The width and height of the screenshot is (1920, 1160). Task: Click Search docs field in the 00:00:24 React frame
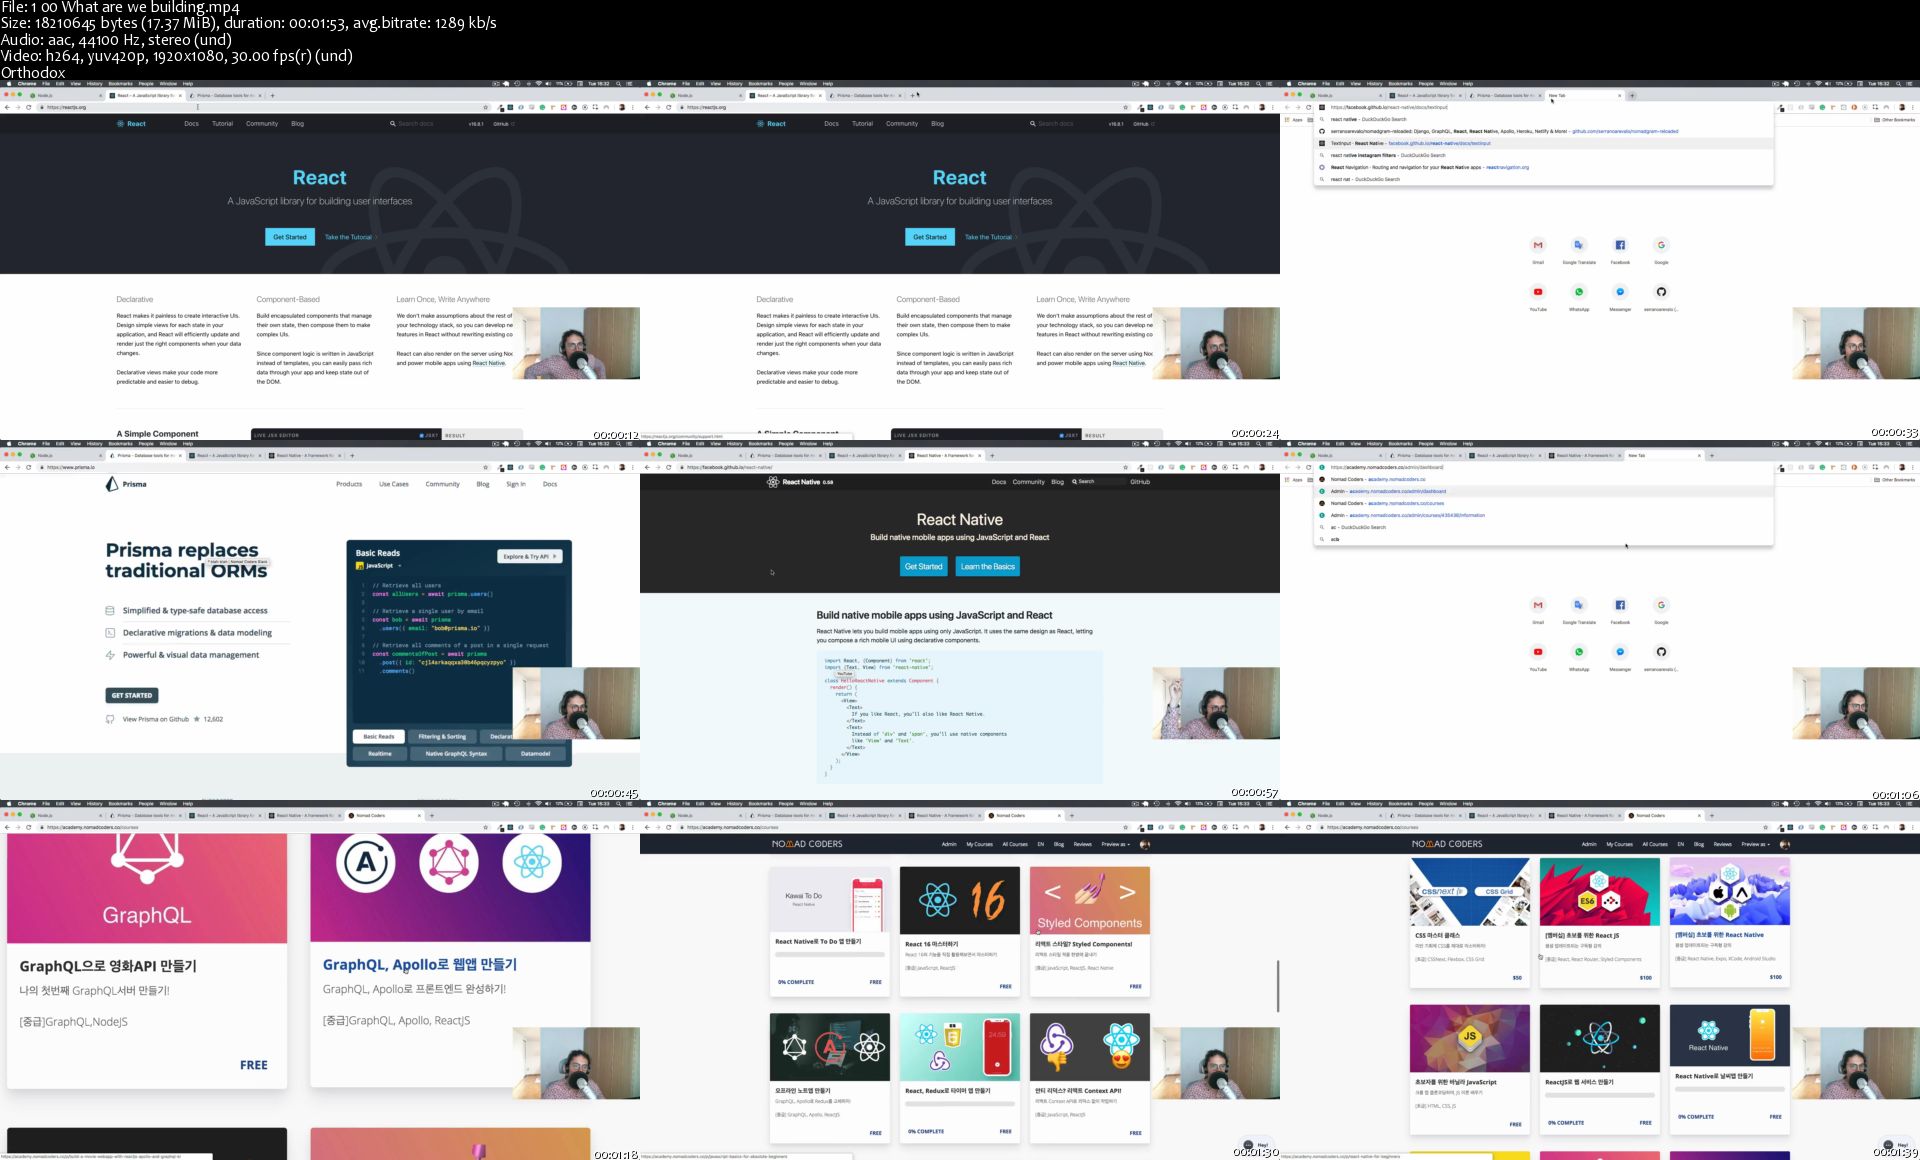pyautogui.click(x=1060, y=124)
